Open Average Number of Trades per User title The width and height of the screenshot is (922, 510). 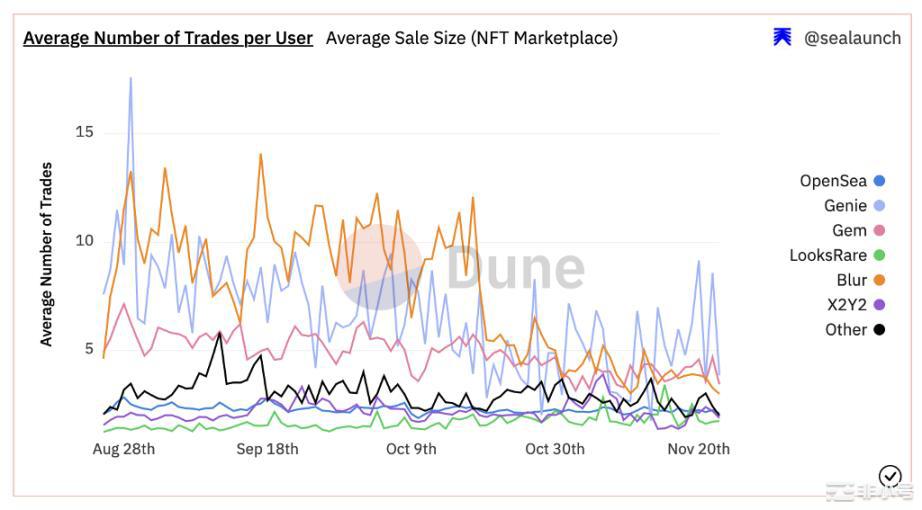(167, 38)
